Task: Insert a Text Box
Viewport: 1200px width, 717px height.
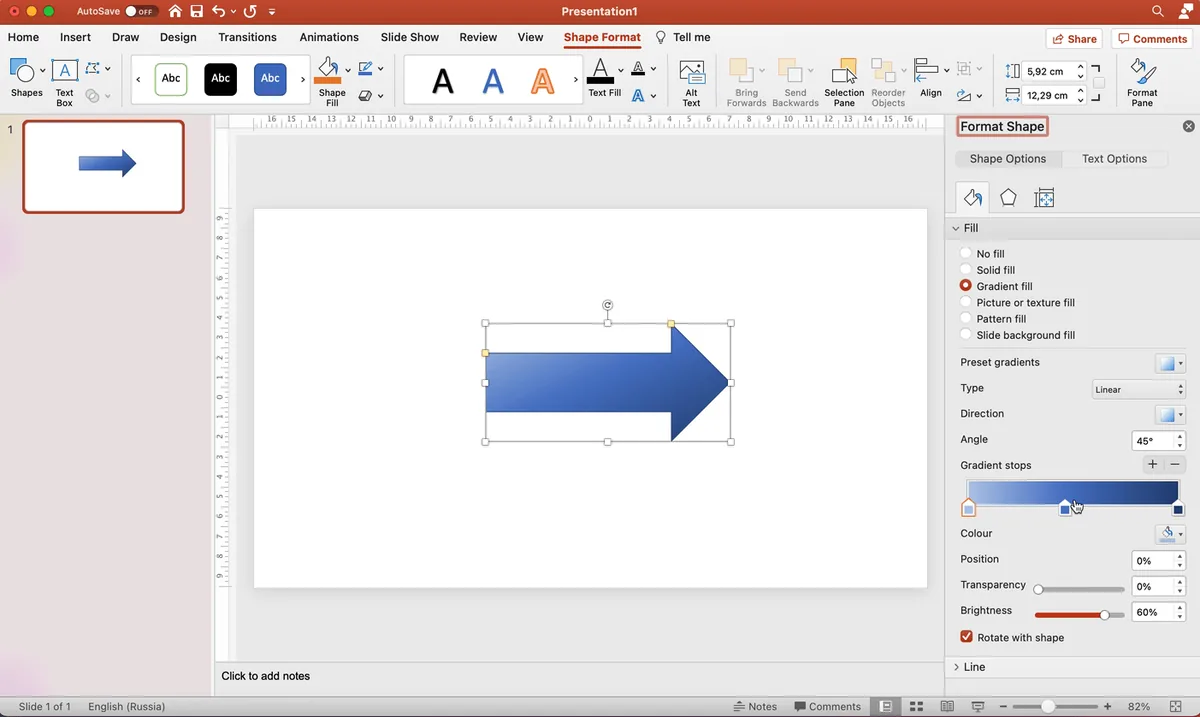Action: tap(64, 81)
